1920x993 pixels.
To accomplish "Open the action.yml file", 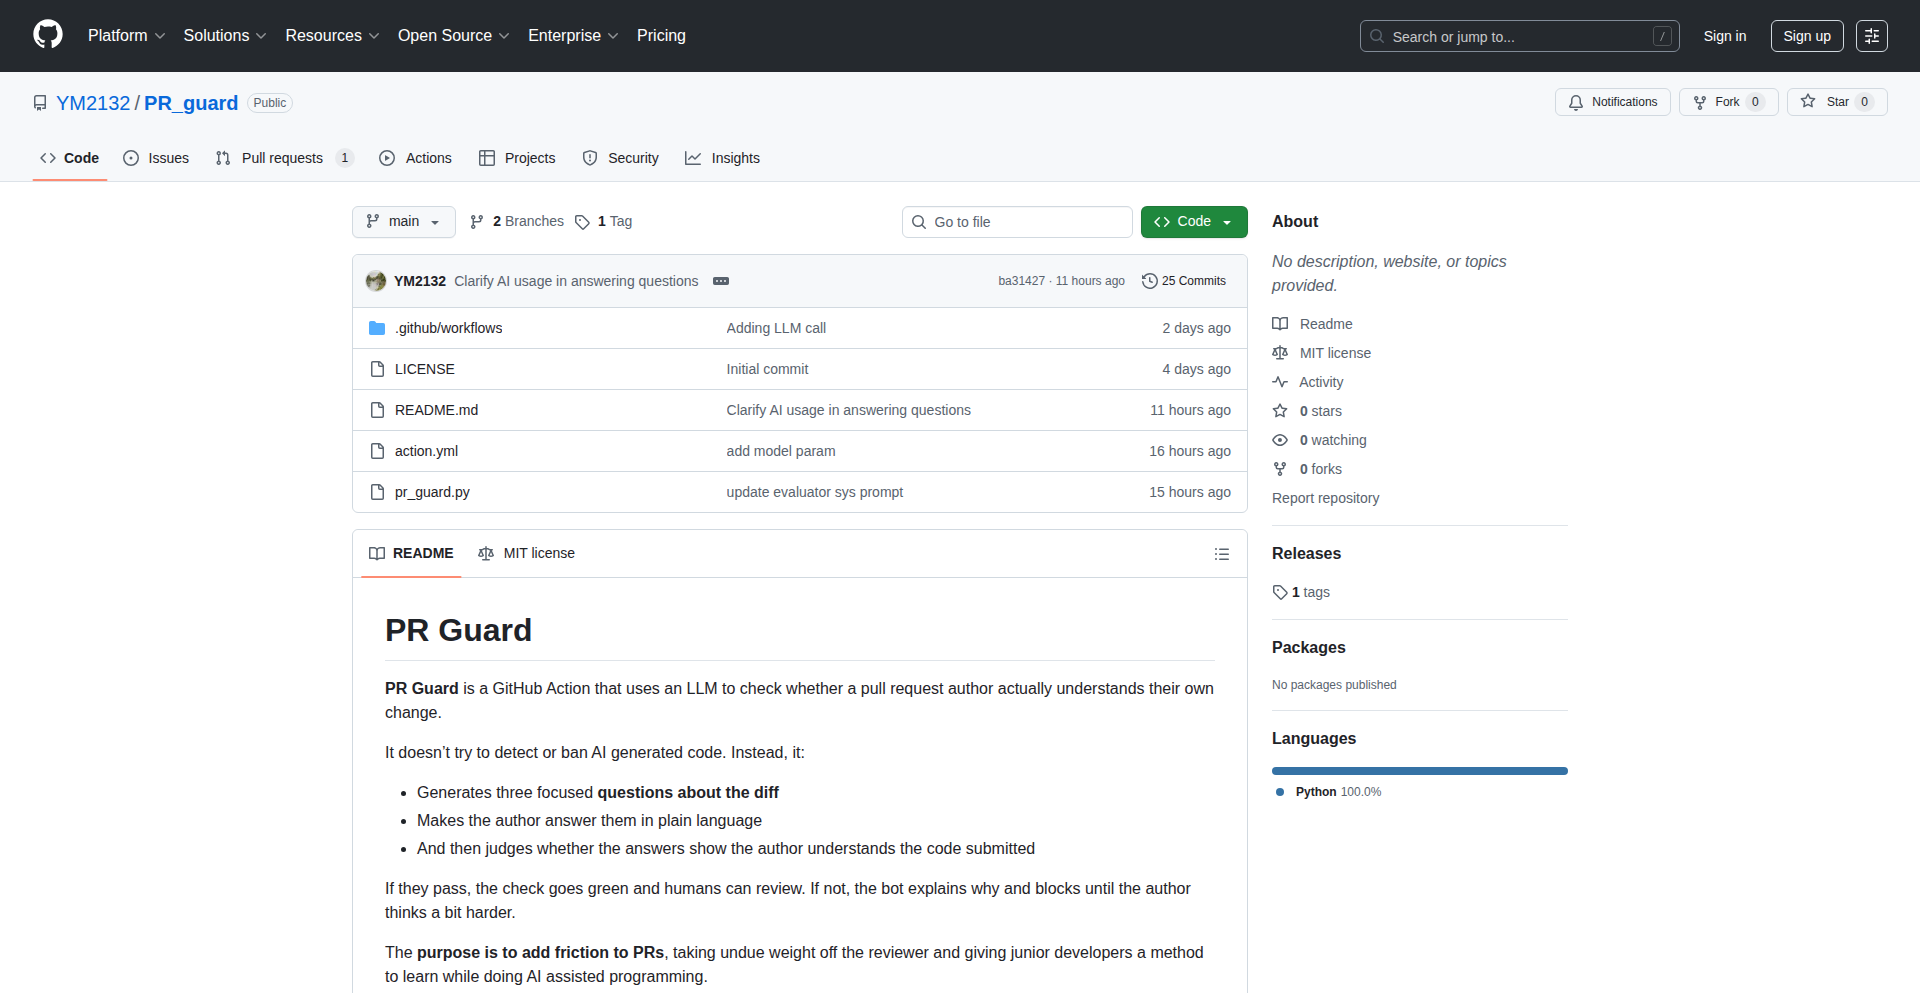I will click(426, 451).
